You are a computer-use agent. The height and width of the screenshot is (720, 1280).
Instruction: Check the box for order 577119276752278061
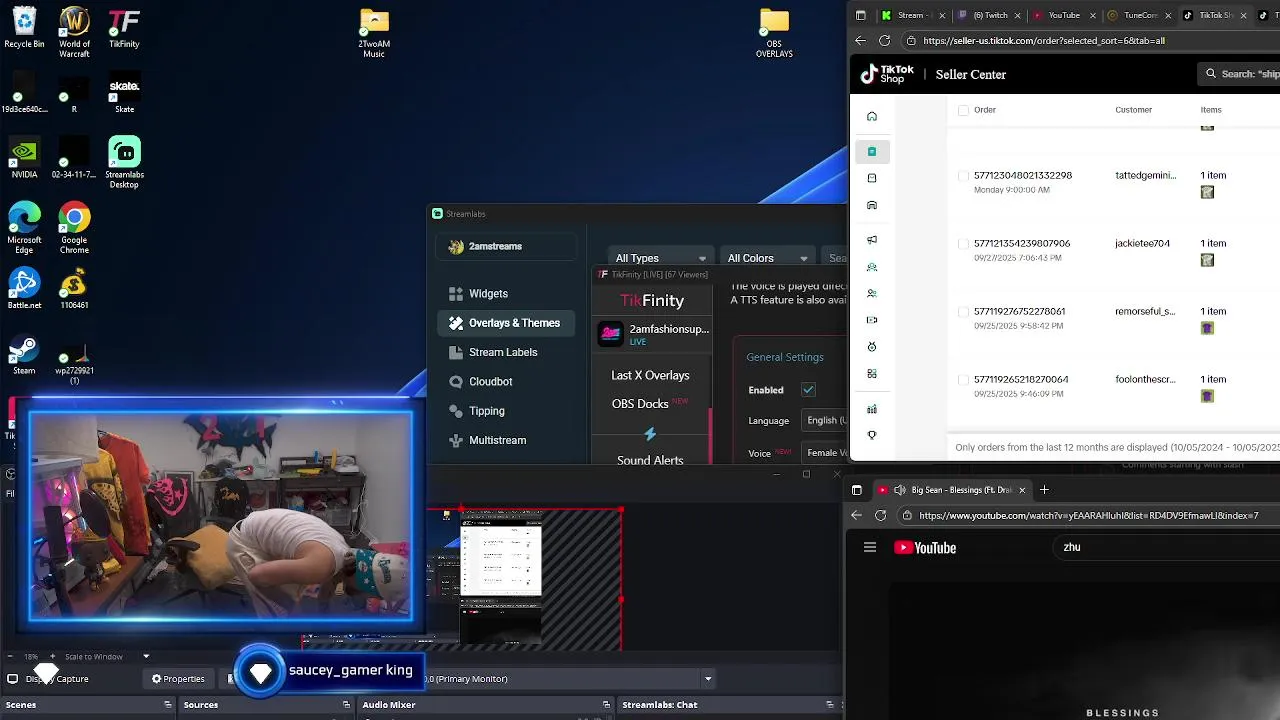(964, 312)
